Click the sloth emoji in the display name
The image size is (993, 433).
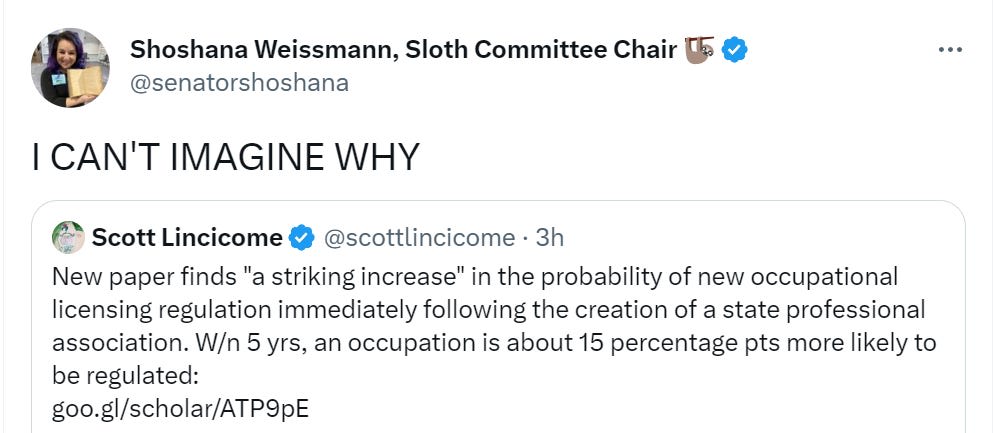(698, 49)
